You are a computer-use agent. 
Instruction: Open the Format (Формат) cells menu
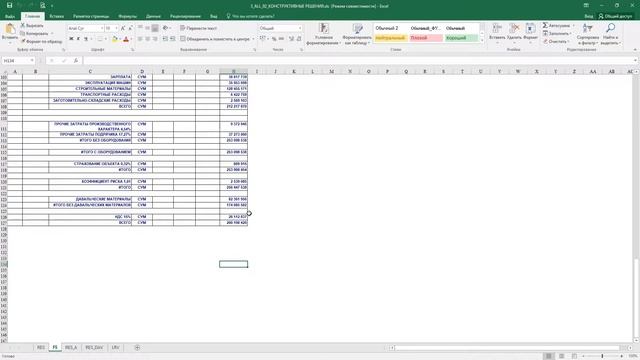click(530, 32)
